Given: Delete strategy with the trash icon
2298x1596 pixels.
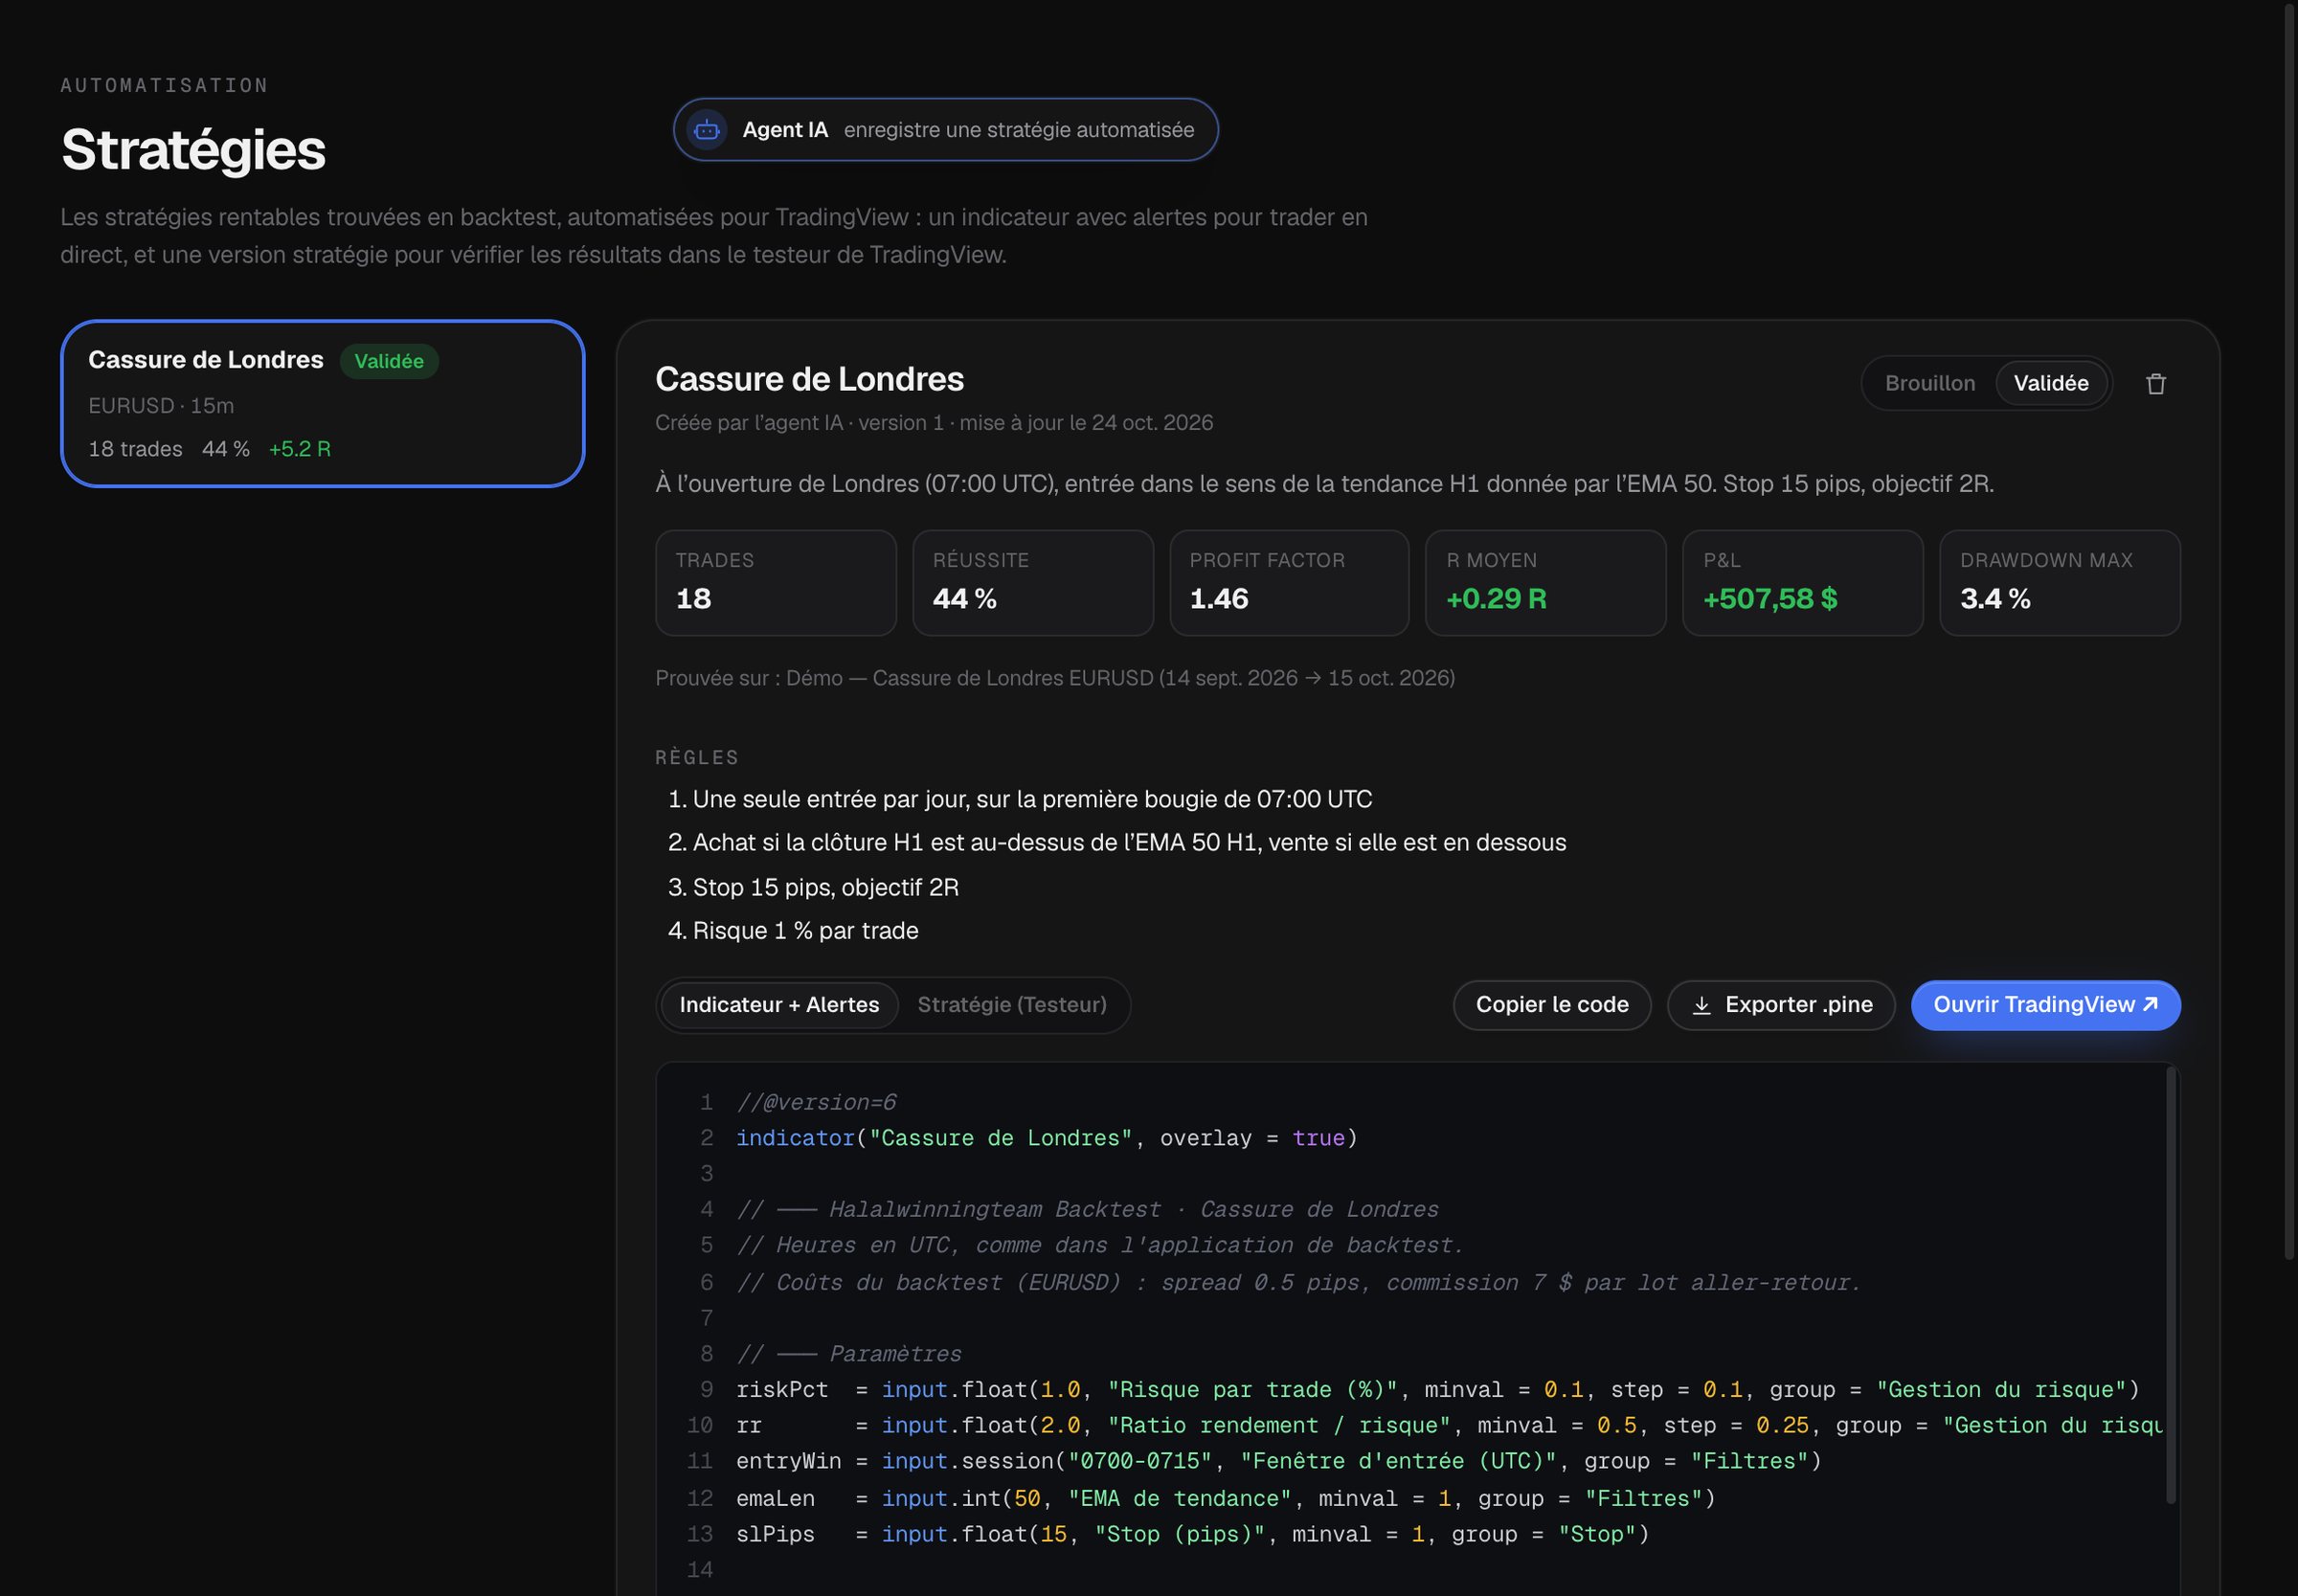Looking at the screenshot, I should point(2156,384).
